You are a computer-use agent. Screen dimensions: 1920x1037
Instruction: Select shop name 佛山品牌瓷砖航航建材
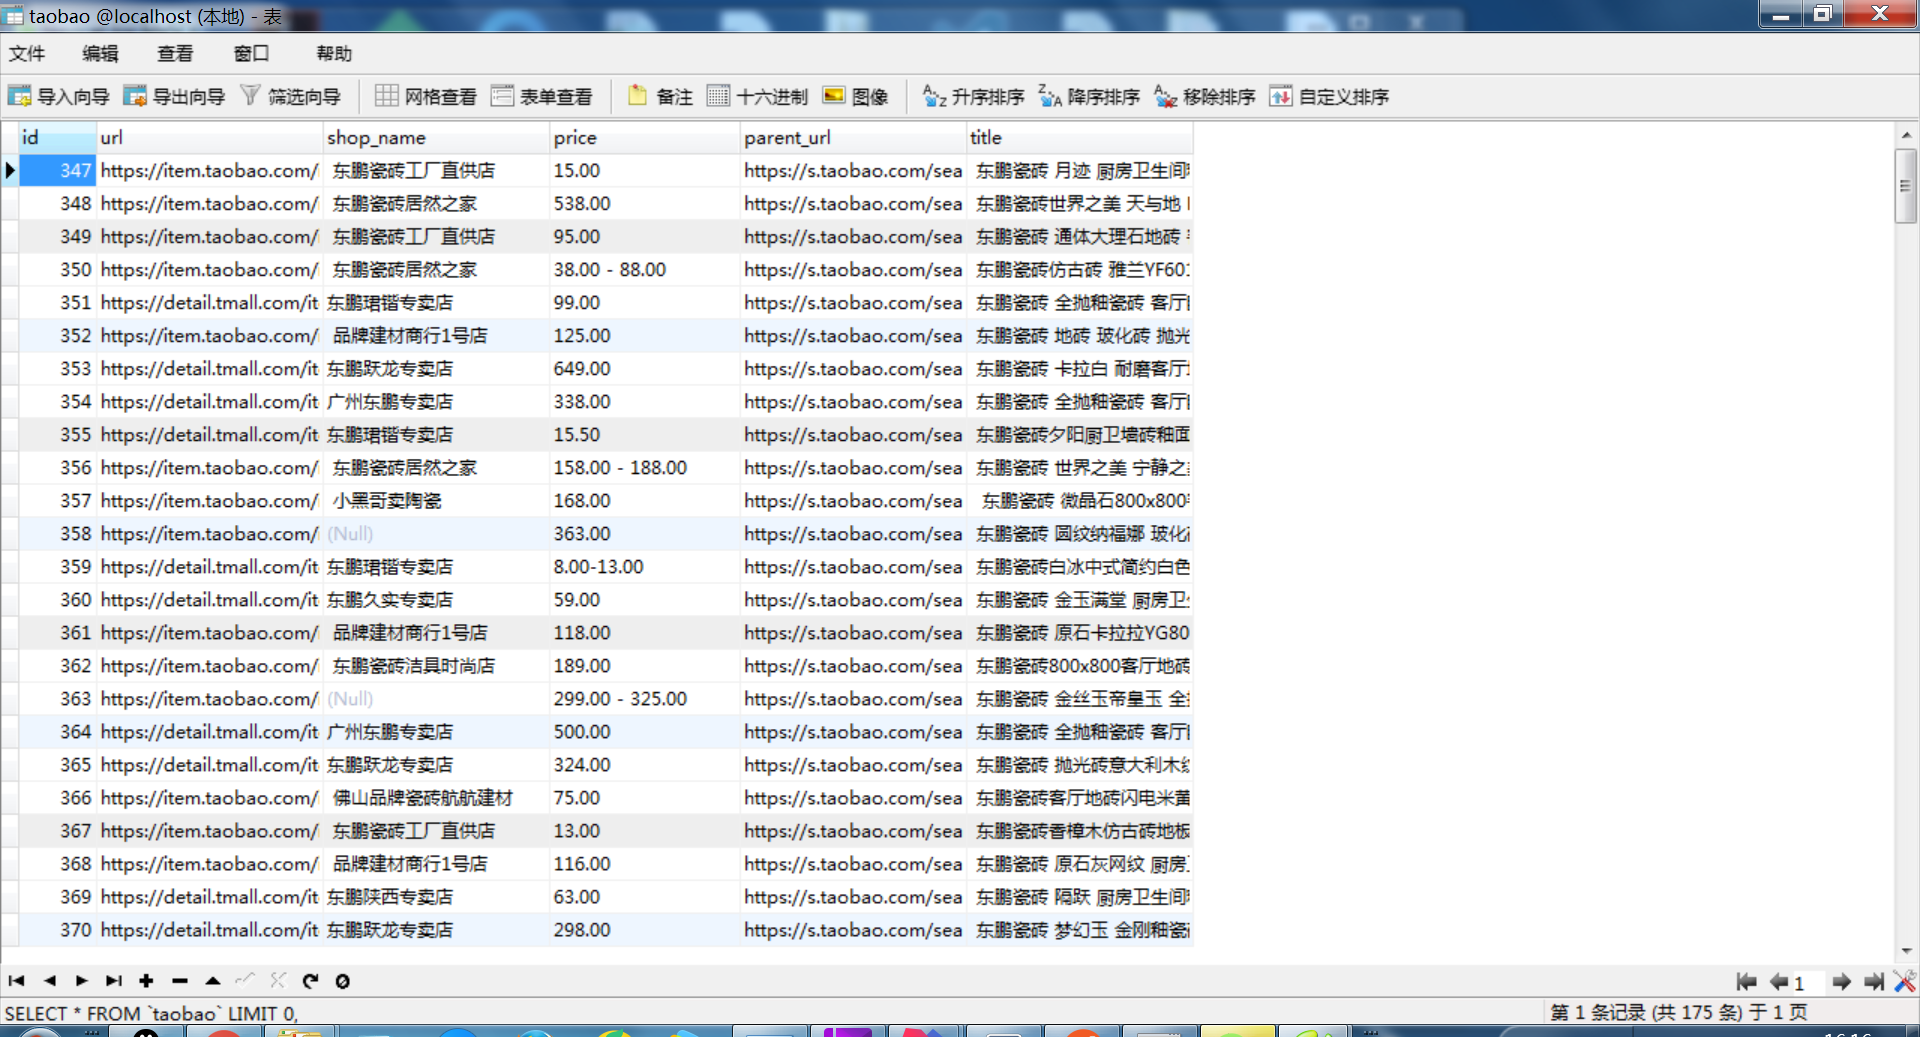tap(436, 797)
